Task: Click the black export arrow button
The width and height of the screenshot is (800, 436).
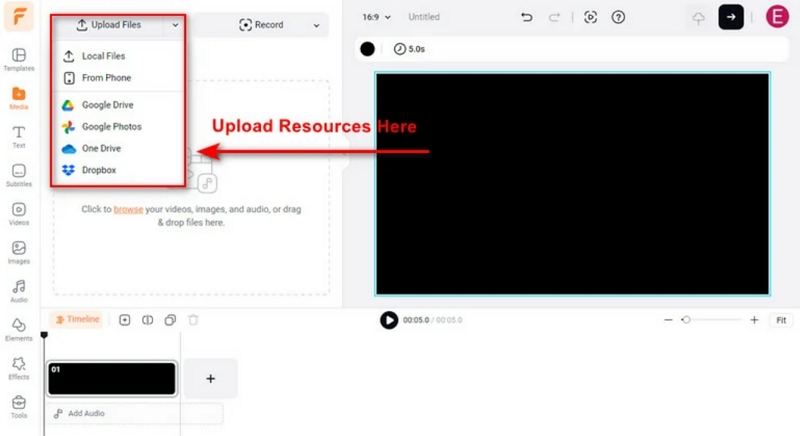Action: pos(731,17)
